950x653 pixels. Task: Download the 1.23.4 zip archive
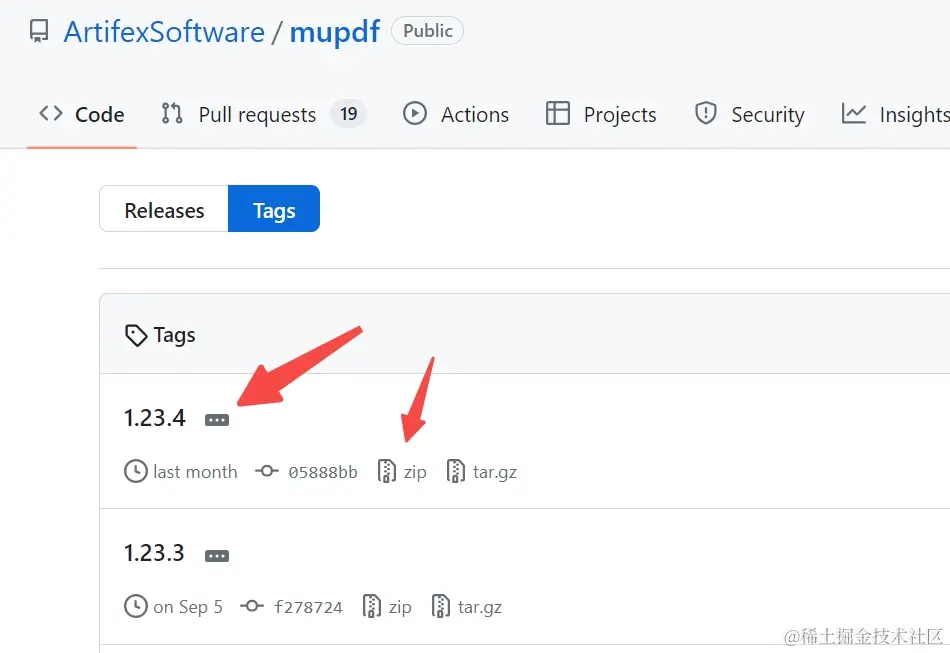[x=415, y=472]
